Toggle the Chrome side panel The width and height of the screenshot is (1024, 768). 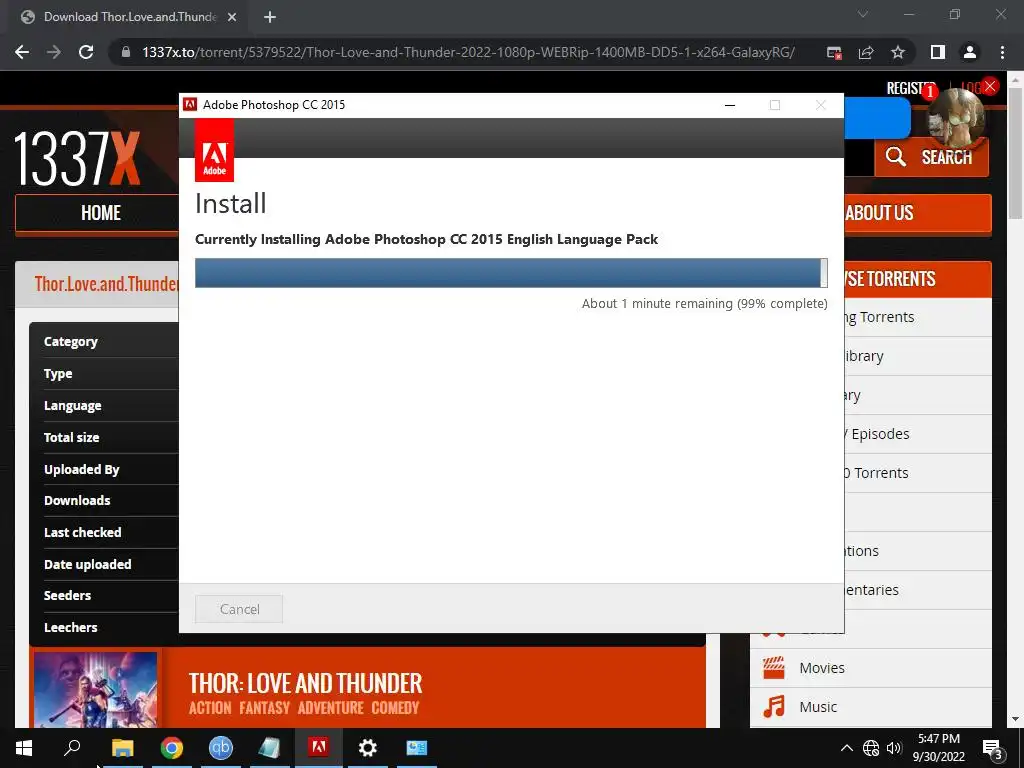point(938,52)
